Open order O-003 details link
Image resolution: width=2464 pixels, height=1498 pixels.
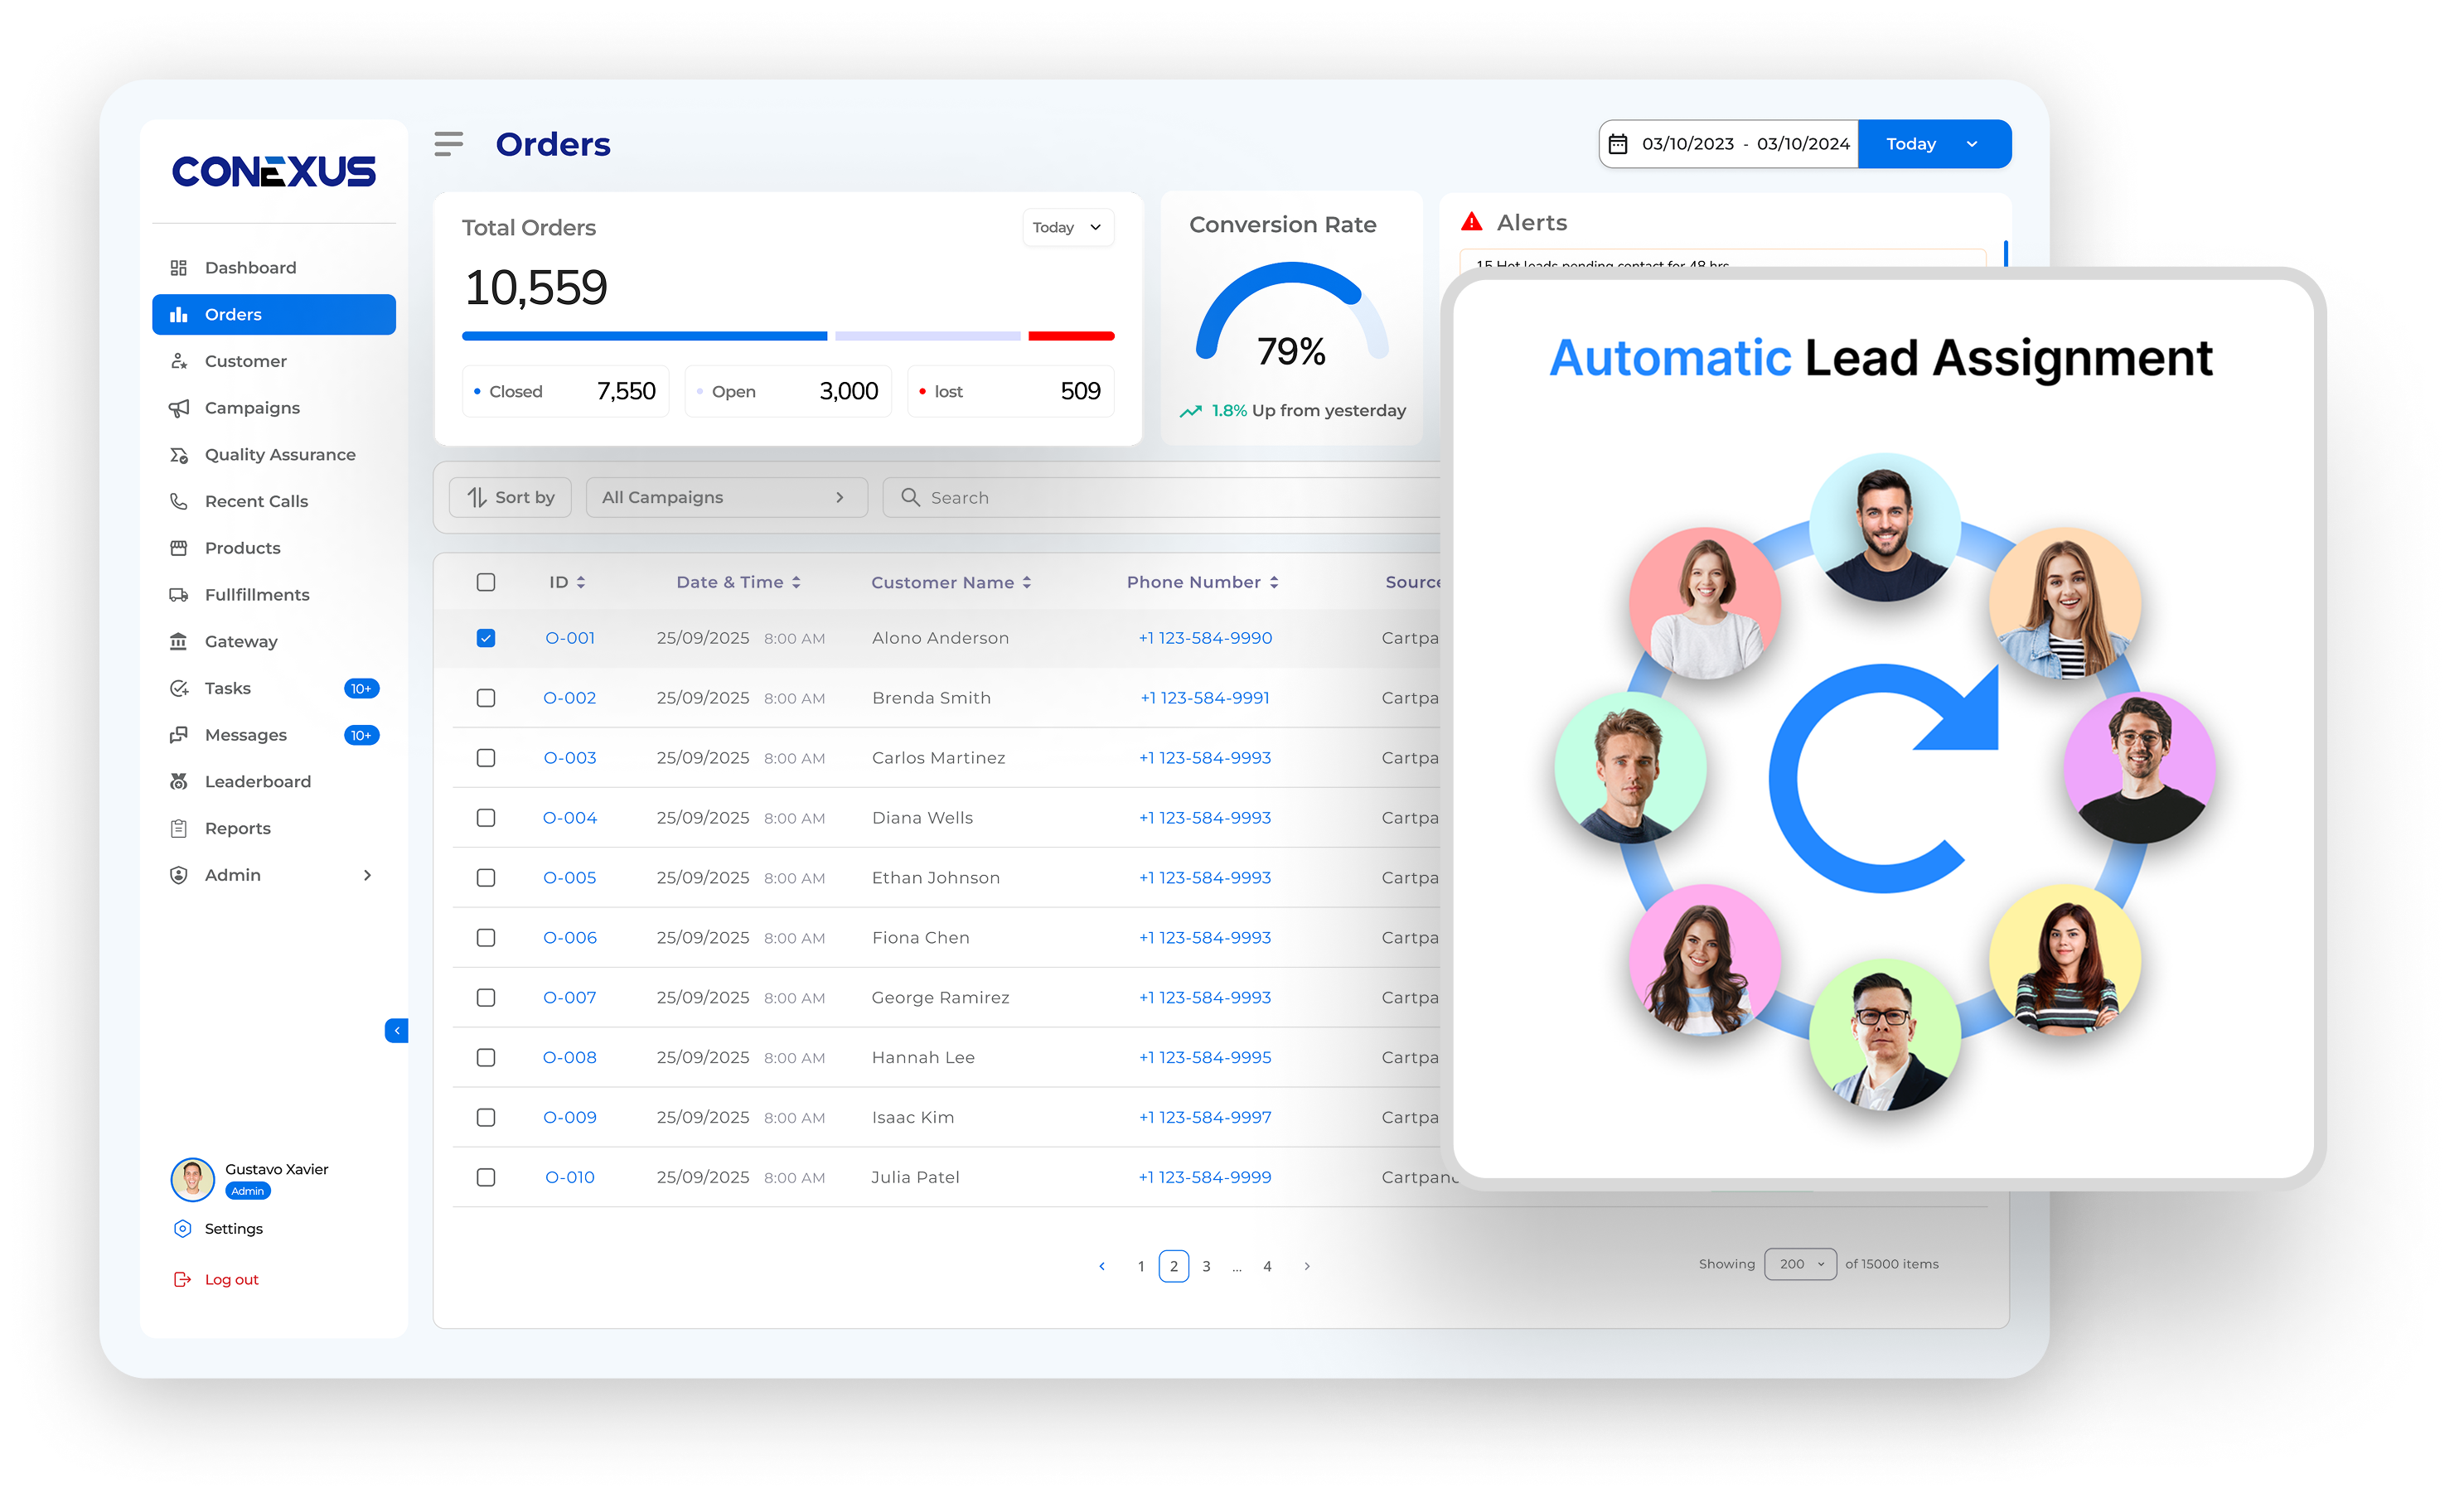[x=569, y=757]
